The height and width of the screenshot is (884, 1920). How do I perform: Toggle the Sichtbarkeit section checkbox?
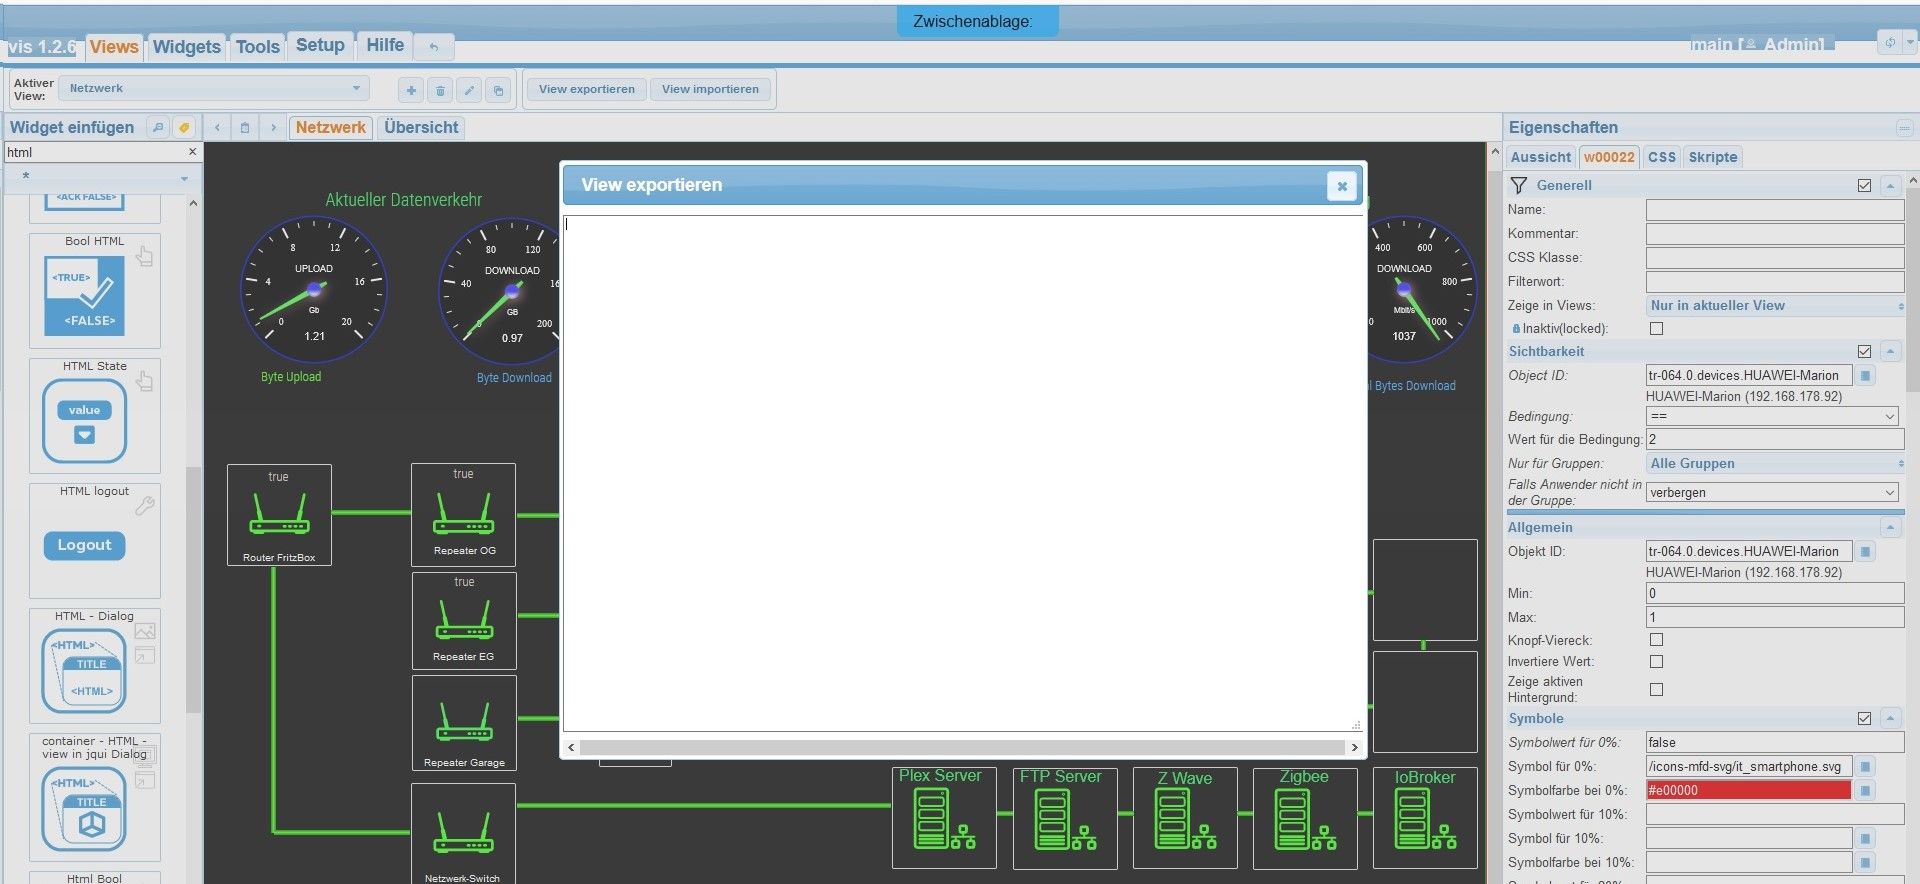click(x=1864, y=352)
